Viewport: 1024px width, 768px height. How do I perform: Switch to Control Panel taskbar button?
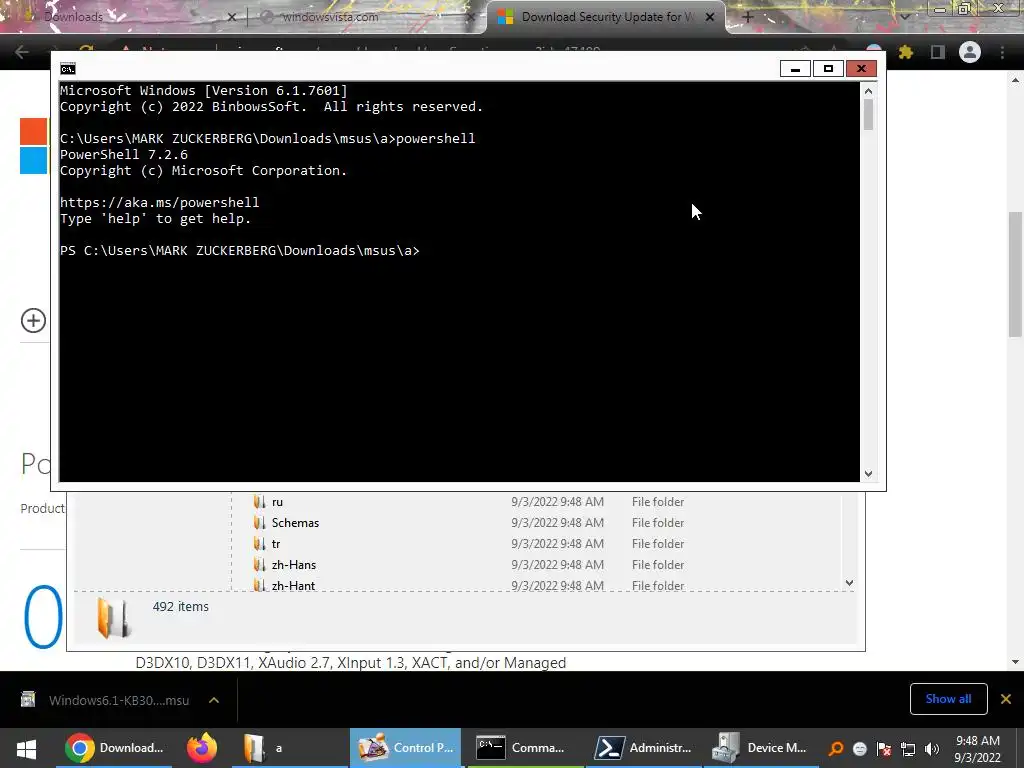405,748
